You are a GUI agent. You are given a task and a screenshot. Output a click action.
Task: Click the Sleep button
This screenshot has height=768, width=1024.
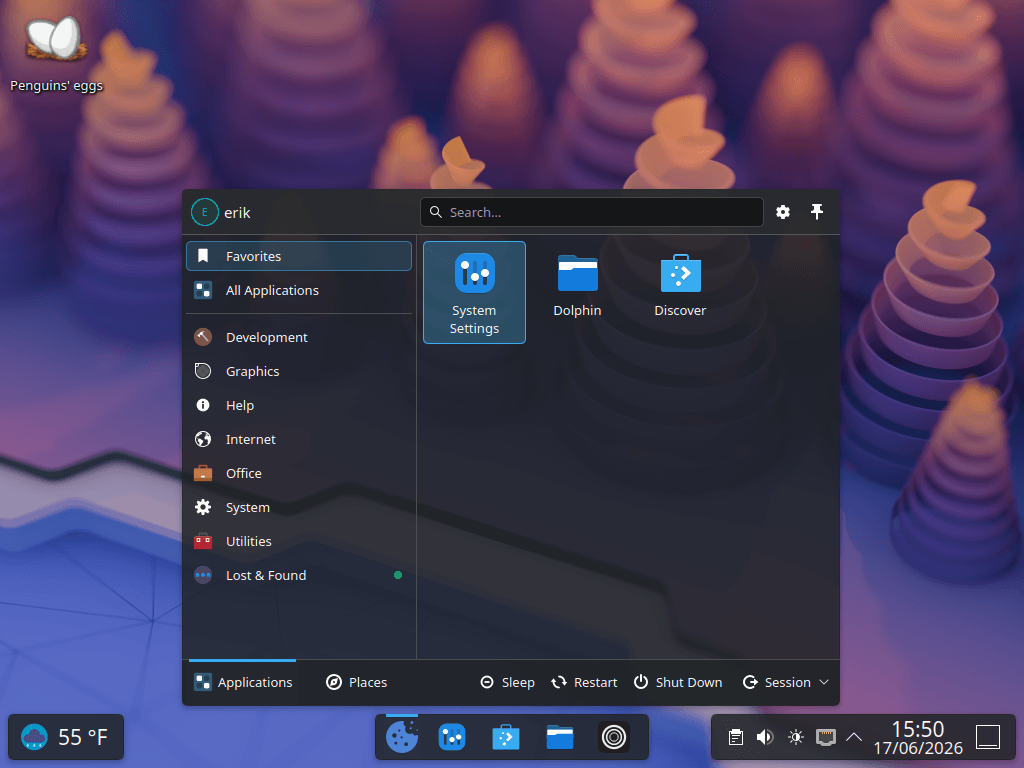click(x=507, y=682)
